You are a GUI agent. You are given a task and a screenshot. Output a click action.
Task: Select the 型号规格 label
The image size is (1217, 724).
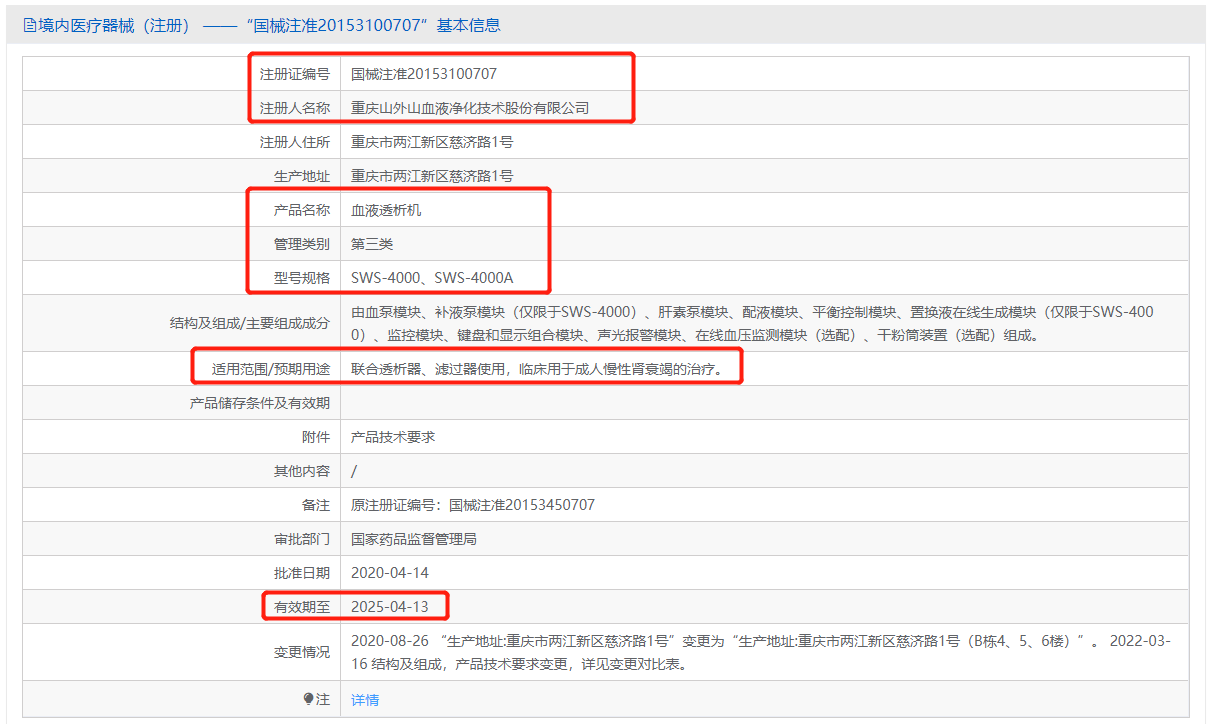pos(302,278)
